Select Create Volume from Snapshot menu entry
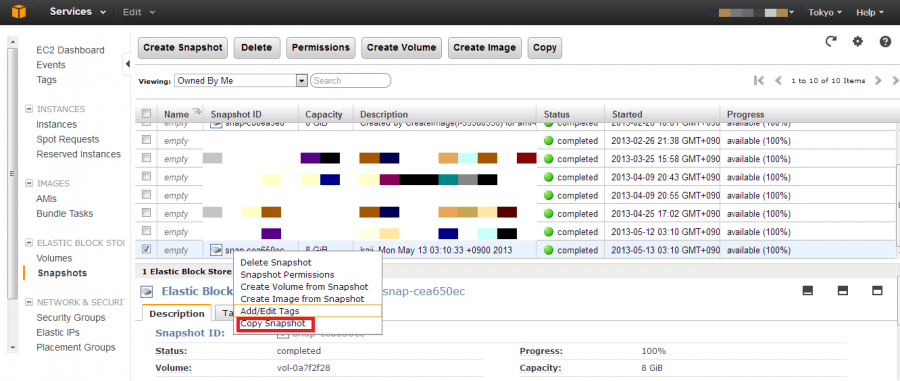This screenshot has height=381, width=900. (304, 286)
